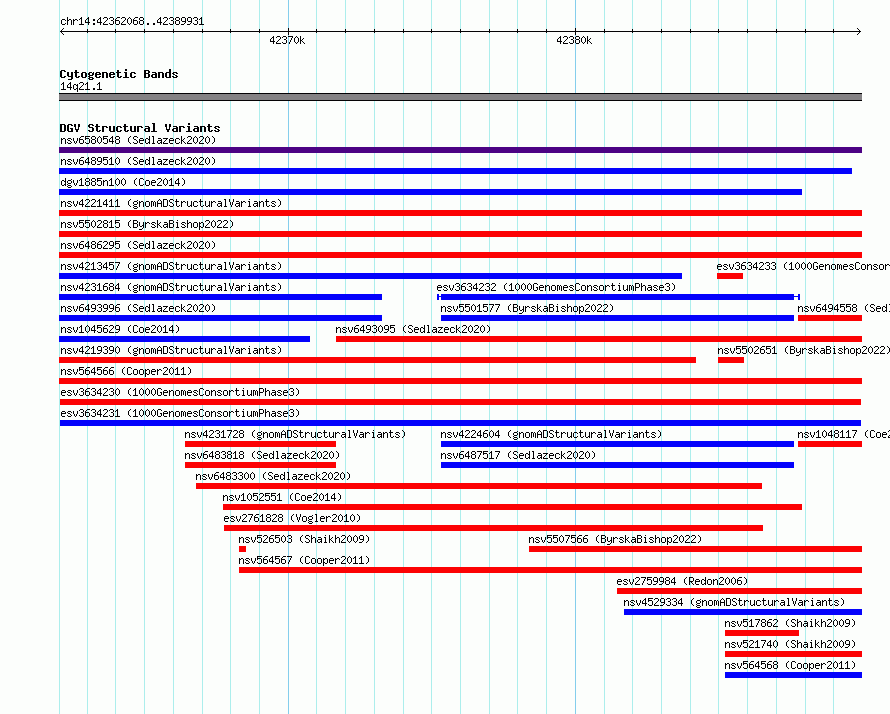Screen dimensions: 890x714
Task: Open nsv5507566 (ByrskaBishop2022) label
Action: [615, 539]
